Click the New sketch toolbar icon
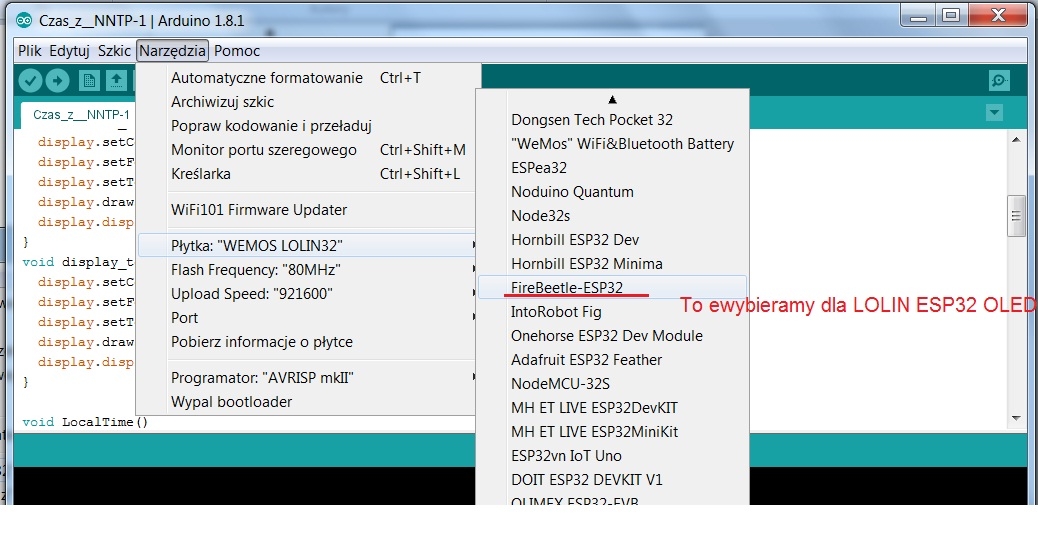The height and width of the screenshot is (548, 1038). click(x=89, y=81)
